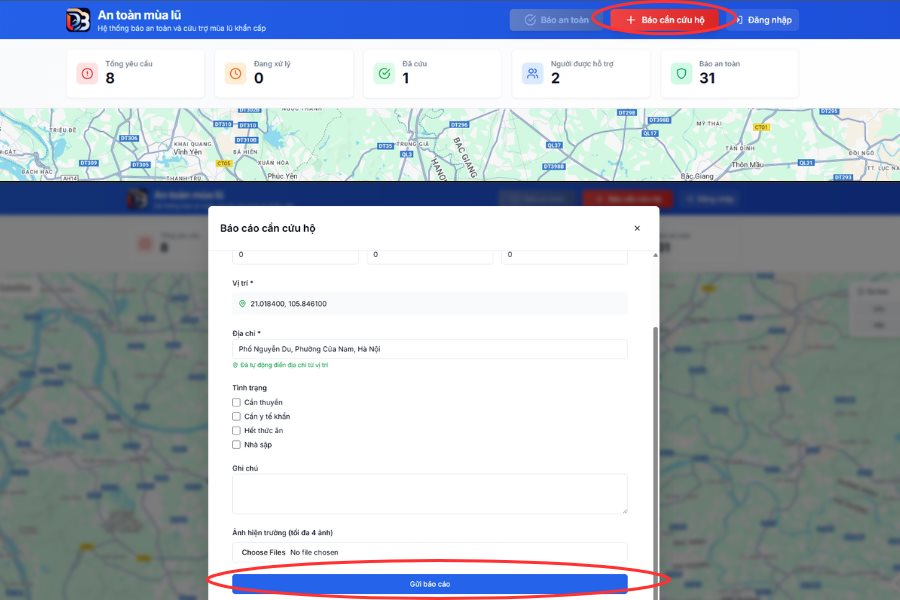Submit the form with Gửi báo cáo

(x=430, y=583)
